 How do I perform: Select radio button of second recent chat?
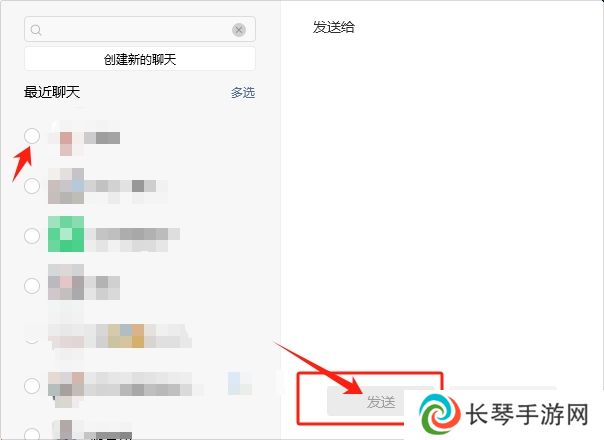[32, 186]
